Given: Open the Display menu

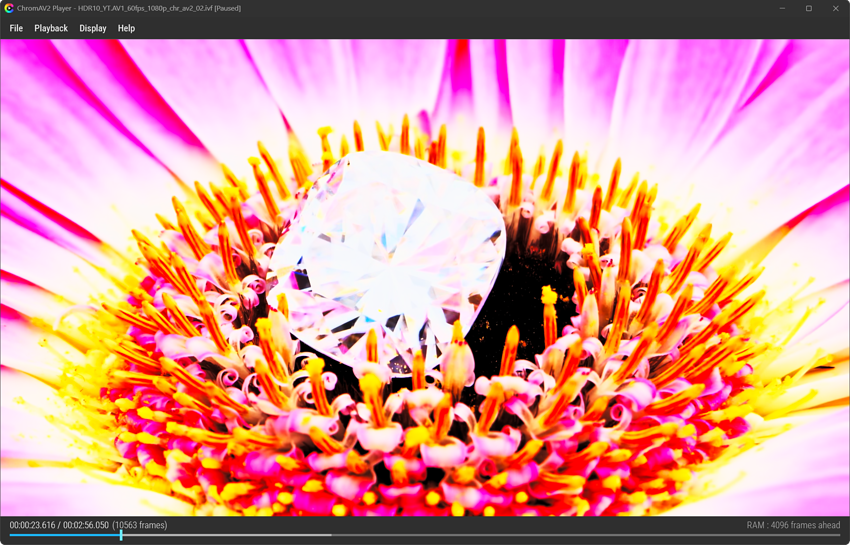Looking at the screenshot, I should (93, 28).
